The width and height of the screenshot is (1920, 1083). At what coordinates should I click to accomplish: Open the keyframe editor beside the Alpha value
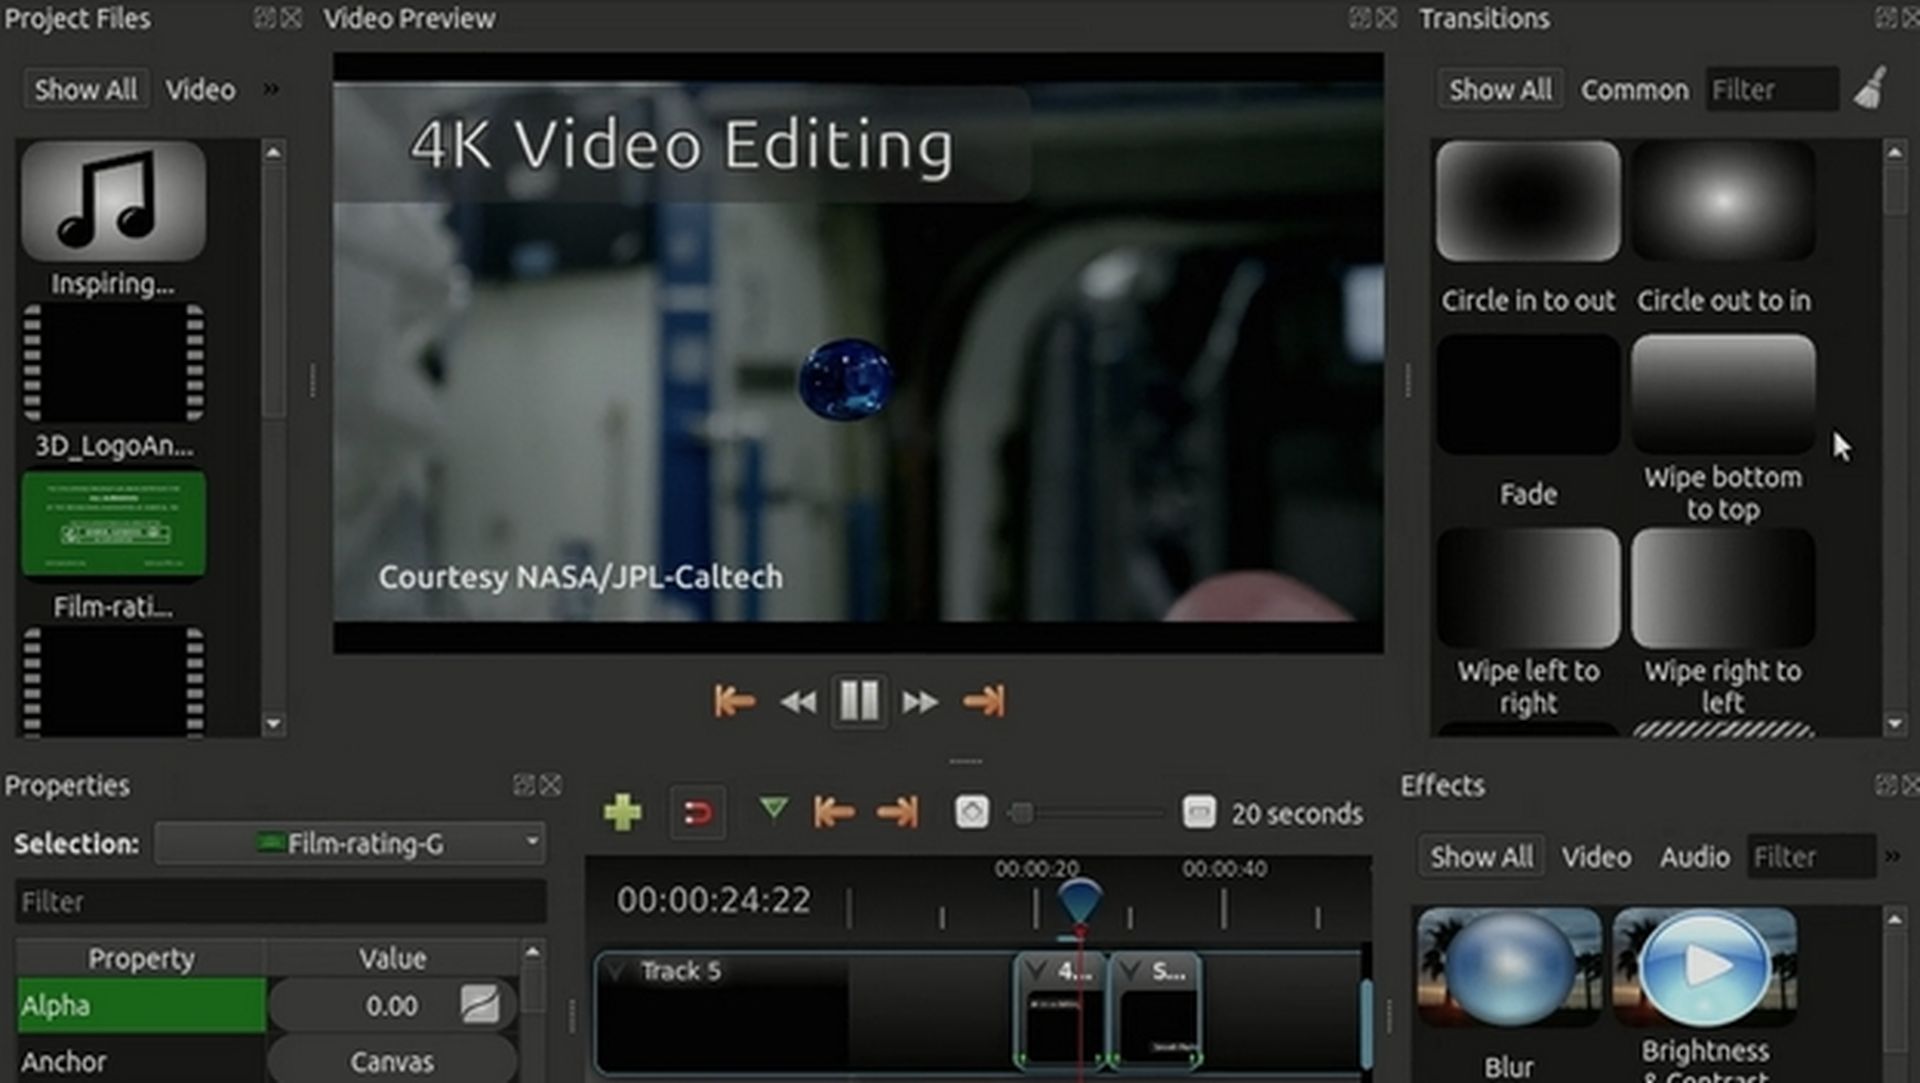(x=482, y=1005)
